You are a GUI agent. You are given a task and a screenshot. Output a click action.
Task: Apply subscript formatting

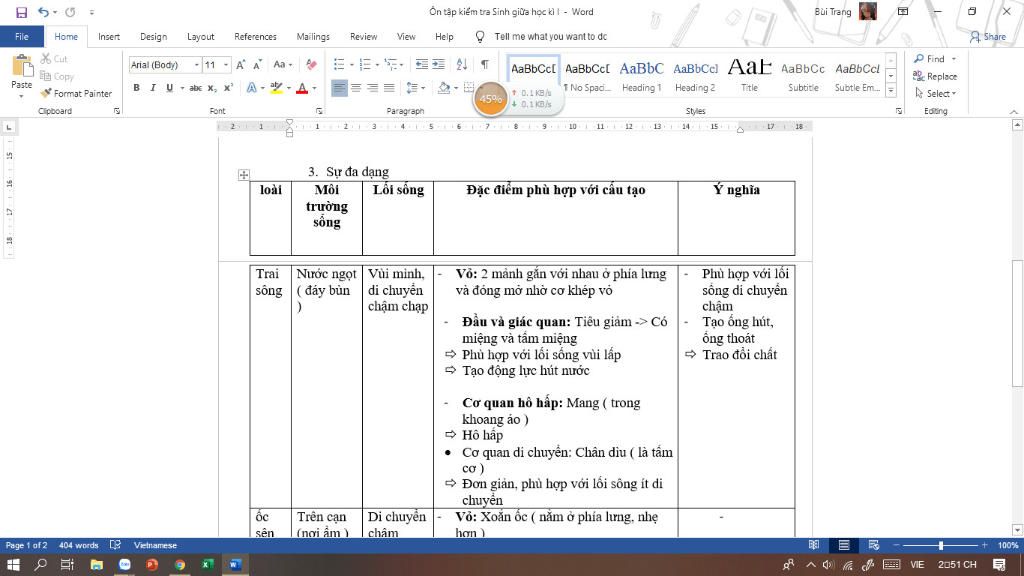coord(212,88)
